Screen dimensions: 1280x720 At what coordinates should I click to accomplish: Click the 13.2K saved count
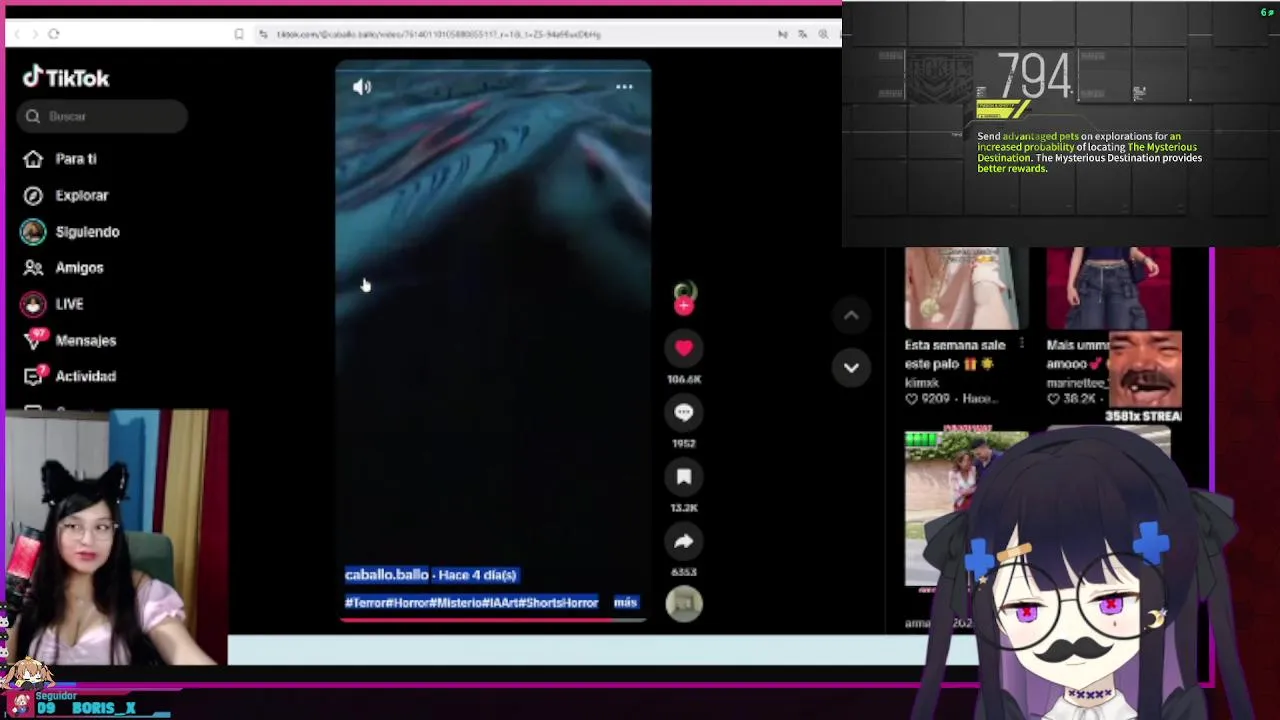(684, 508)
